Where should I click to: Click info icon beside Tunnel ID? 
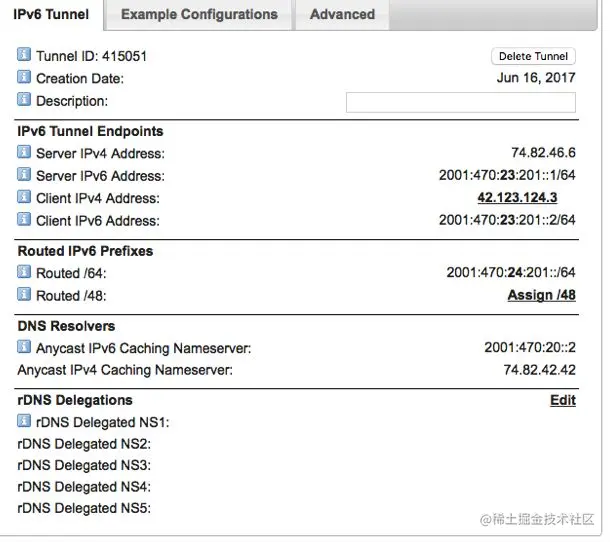(x=24, y=55)
